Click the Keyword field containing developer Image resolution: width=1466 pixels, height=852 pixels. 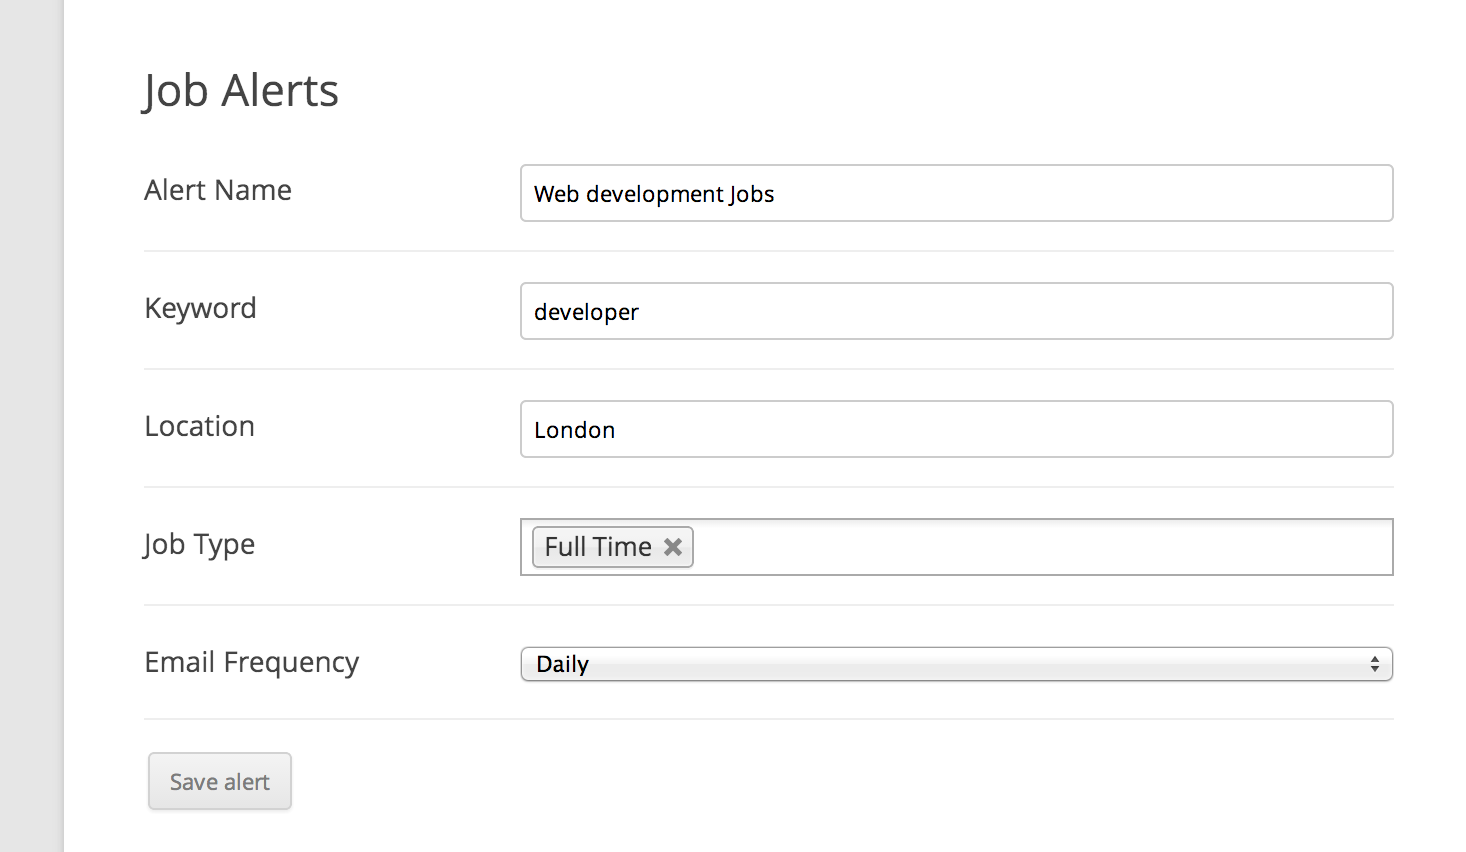coord(957,311)
